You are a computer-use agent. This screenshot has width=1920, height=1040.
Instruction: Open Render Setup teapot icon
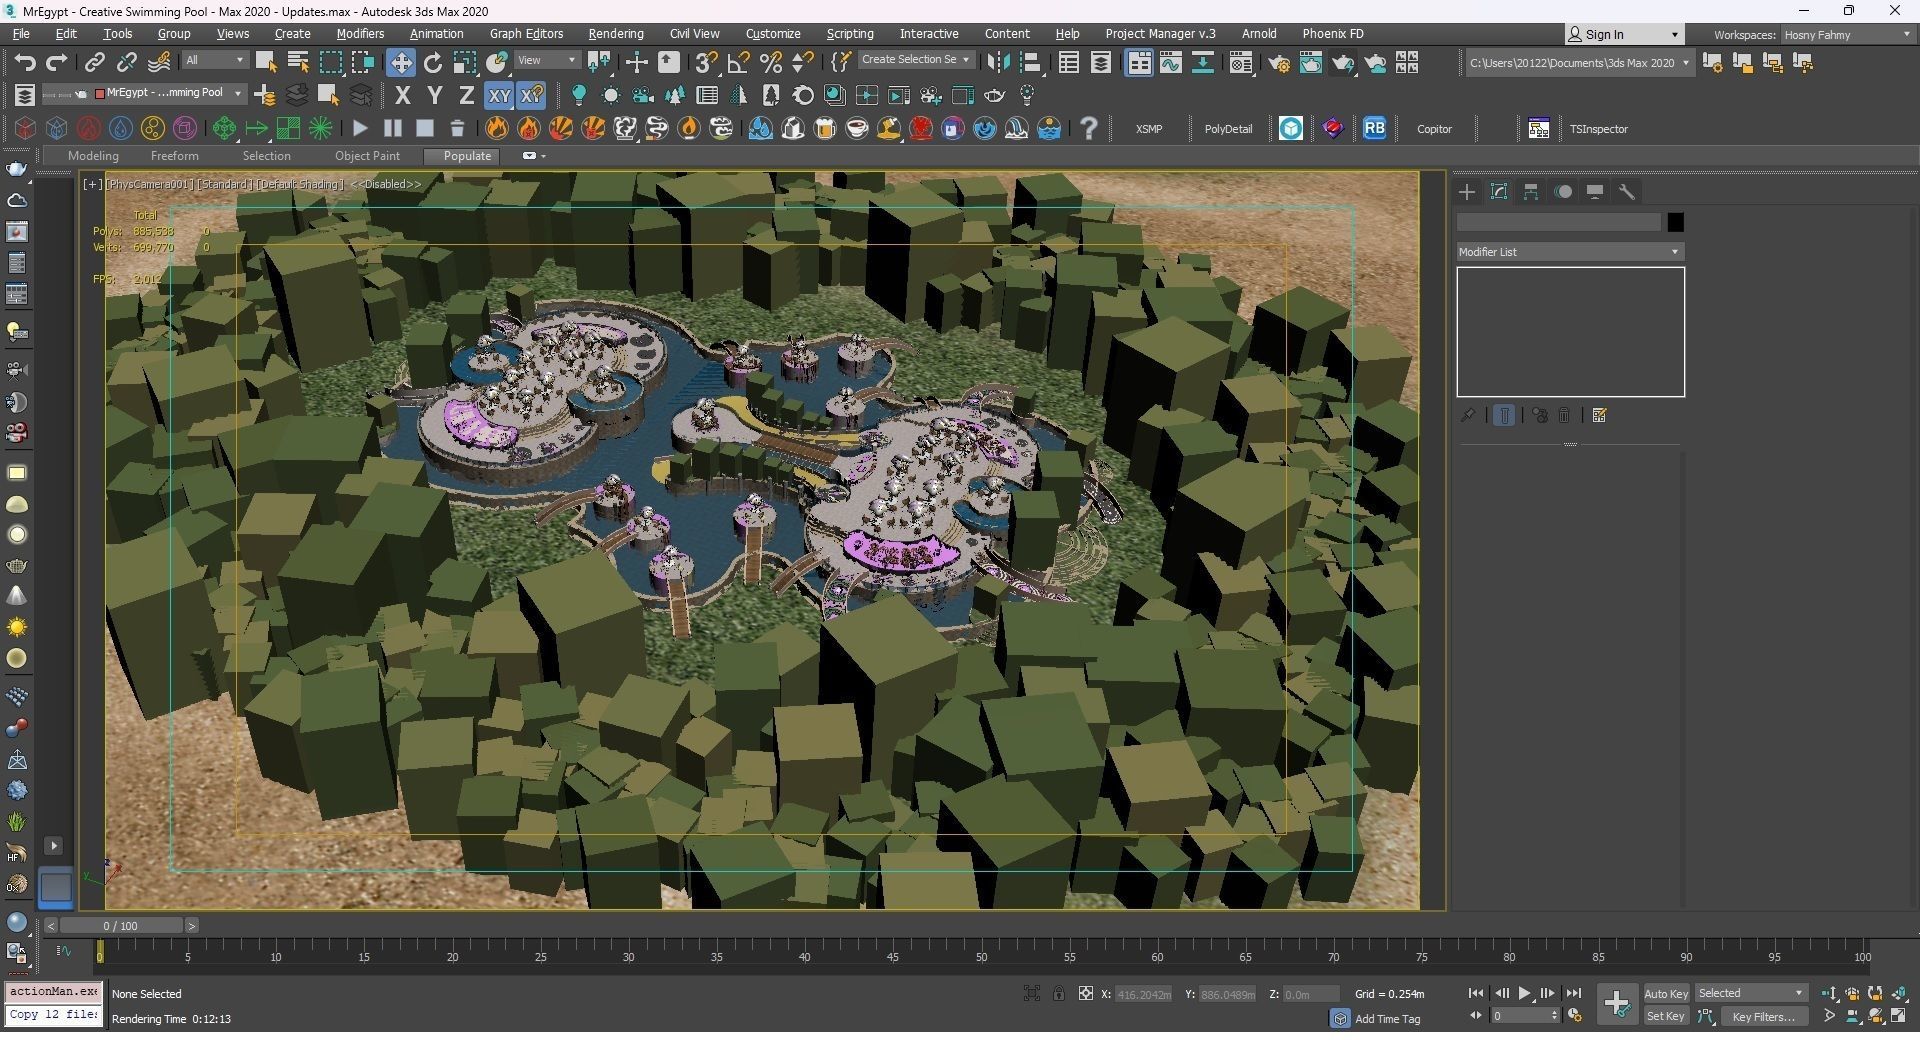(1278, 63)
